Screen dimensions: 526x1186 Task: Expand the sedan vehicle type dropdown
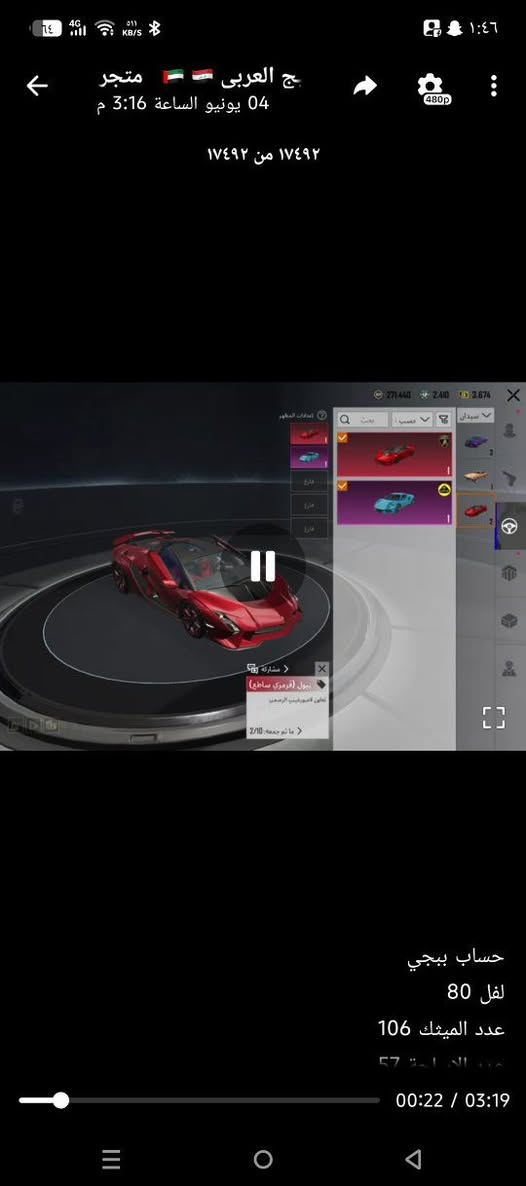pos(476,416)
